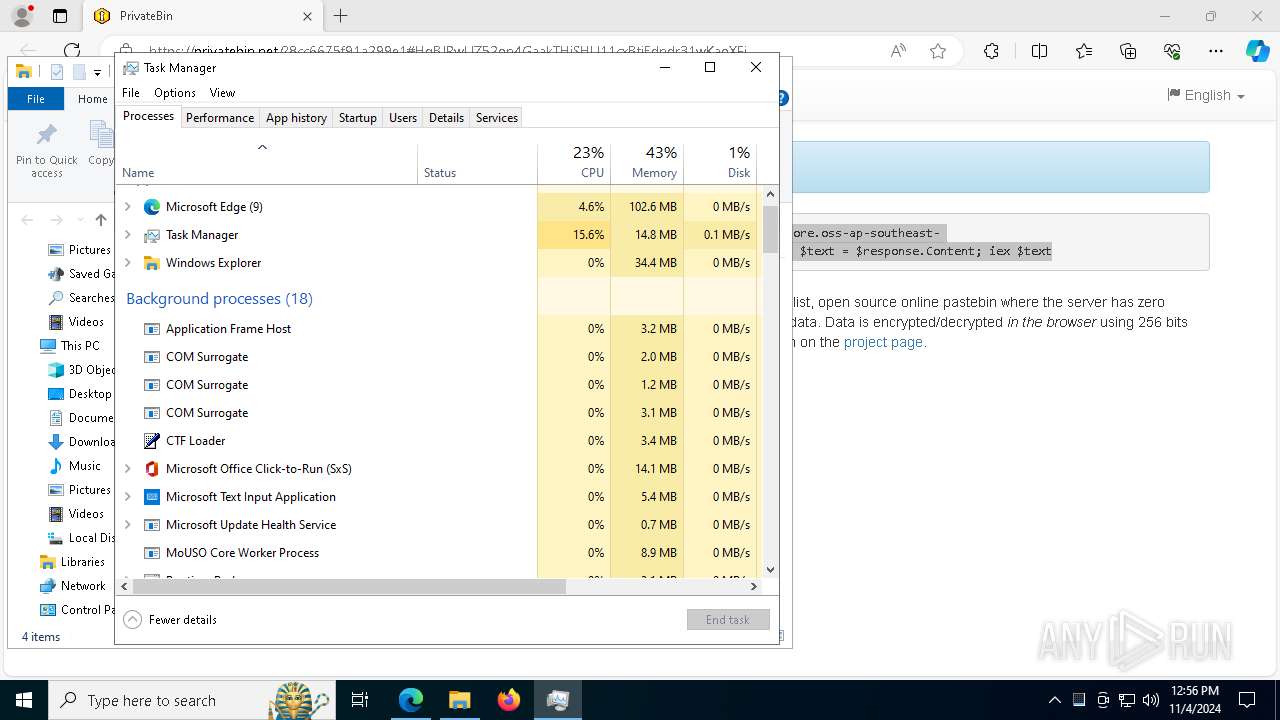Click the Windows Explorer process icon
Image resolution: width=1280 pixels, height=720 pixels.
pos(152,263)
